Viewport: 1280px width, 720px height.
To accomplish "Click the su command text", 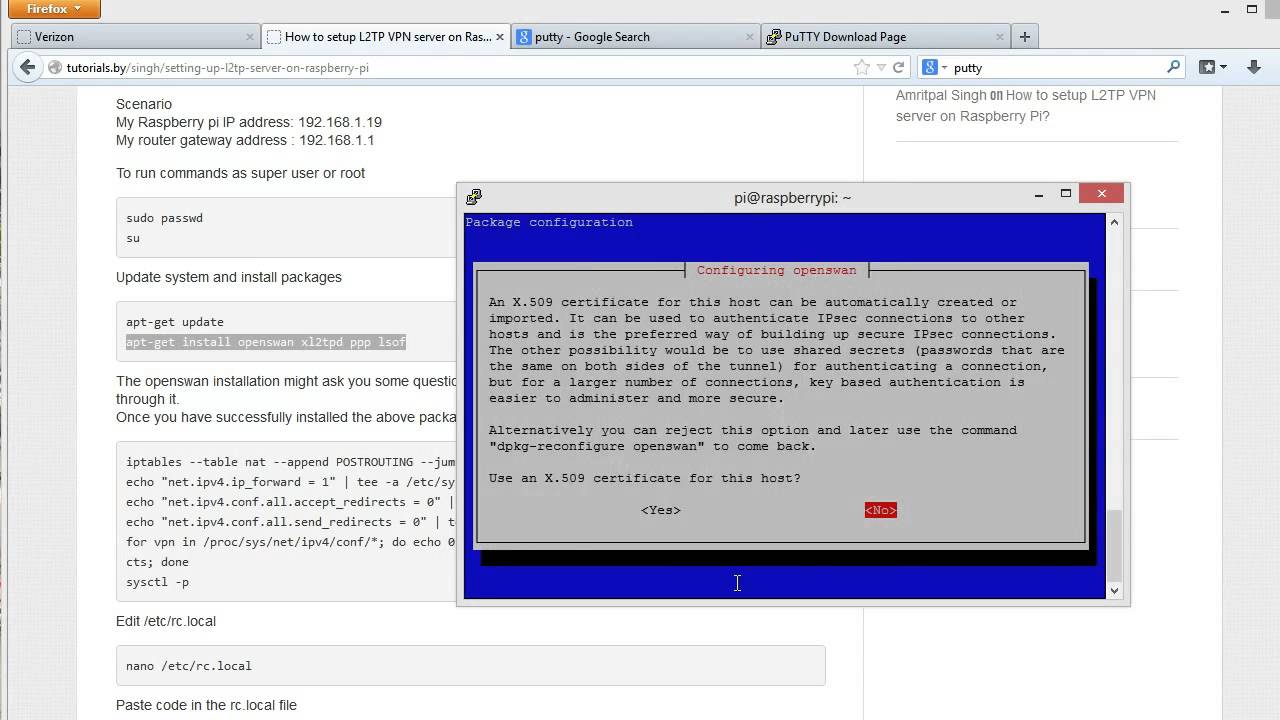I will click(x=133, y=238).
